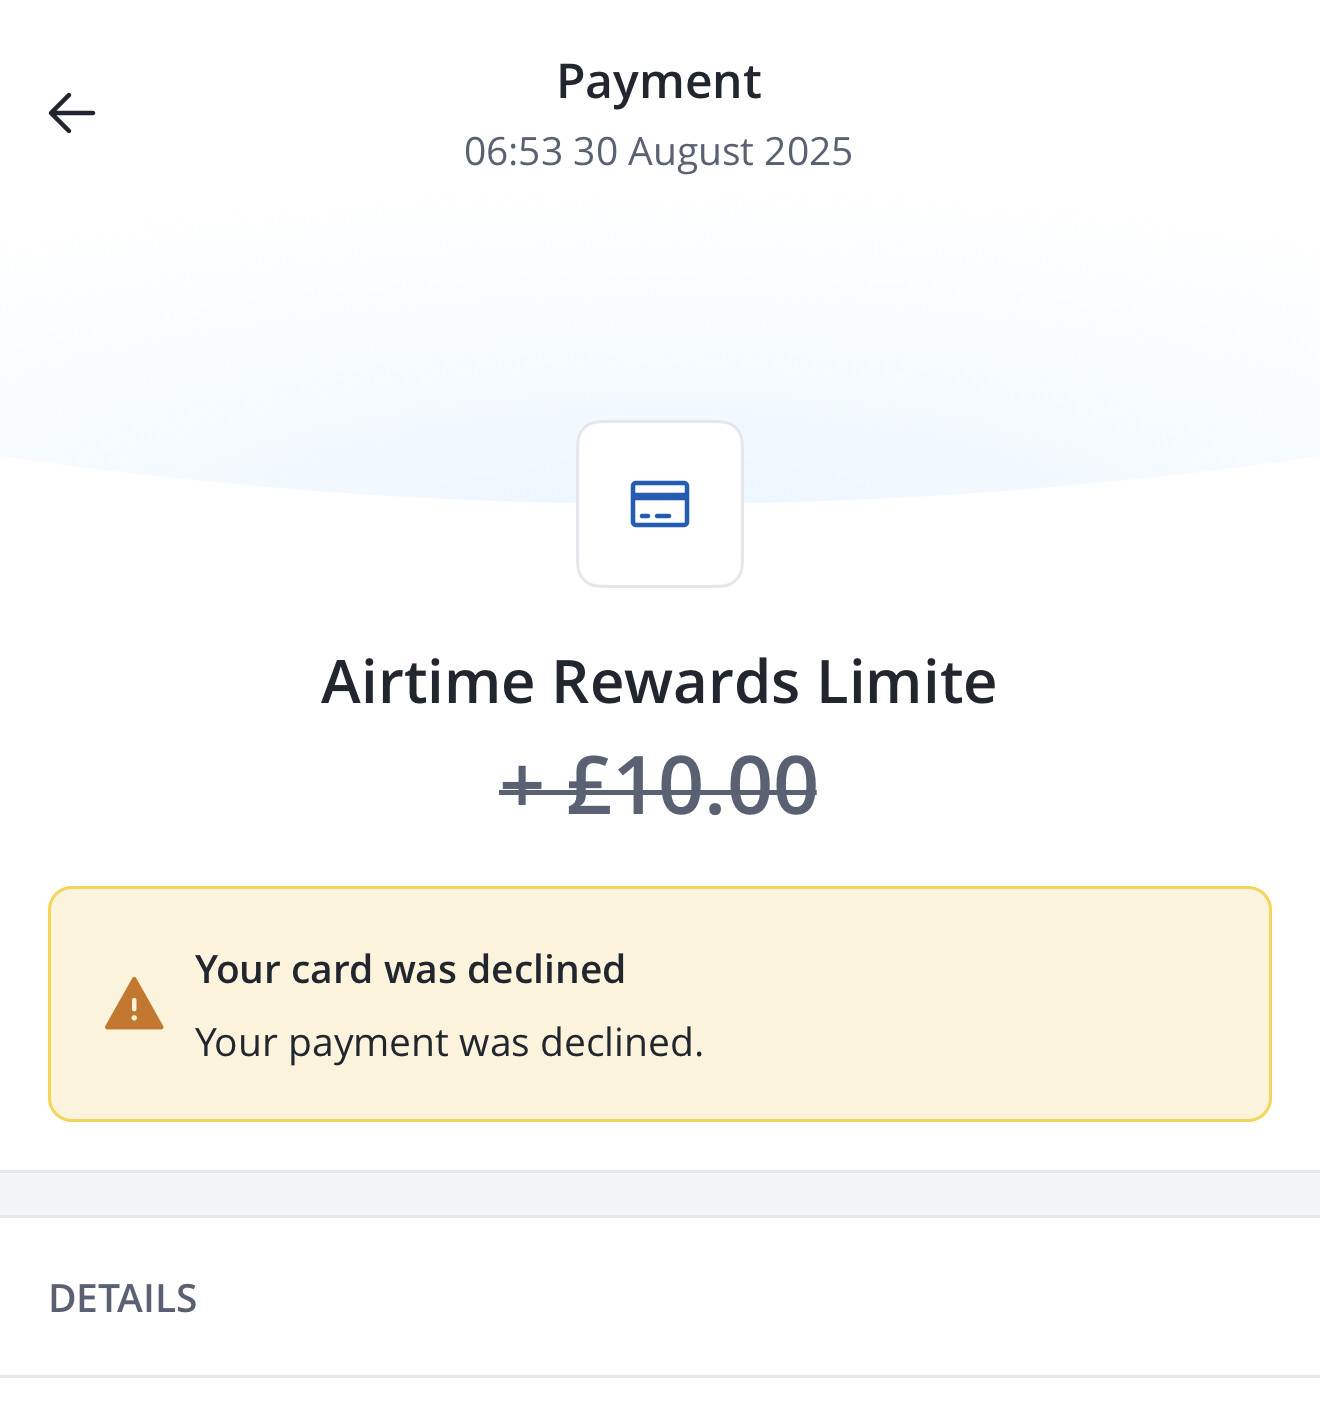Image resolution: width=1320 pixels, height=1424 pixels.
Task: Tap the orange warning triangle icon
Action: 134,1004
